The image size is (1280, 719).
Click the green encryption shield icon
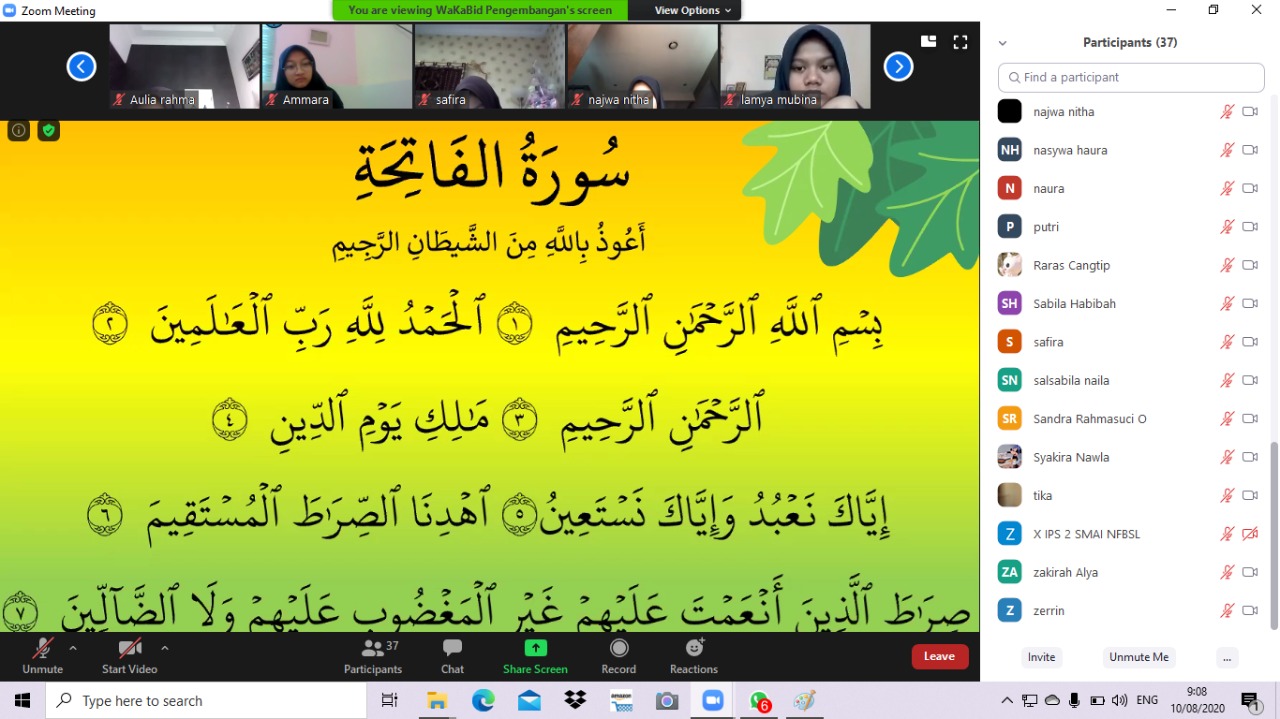48,130
